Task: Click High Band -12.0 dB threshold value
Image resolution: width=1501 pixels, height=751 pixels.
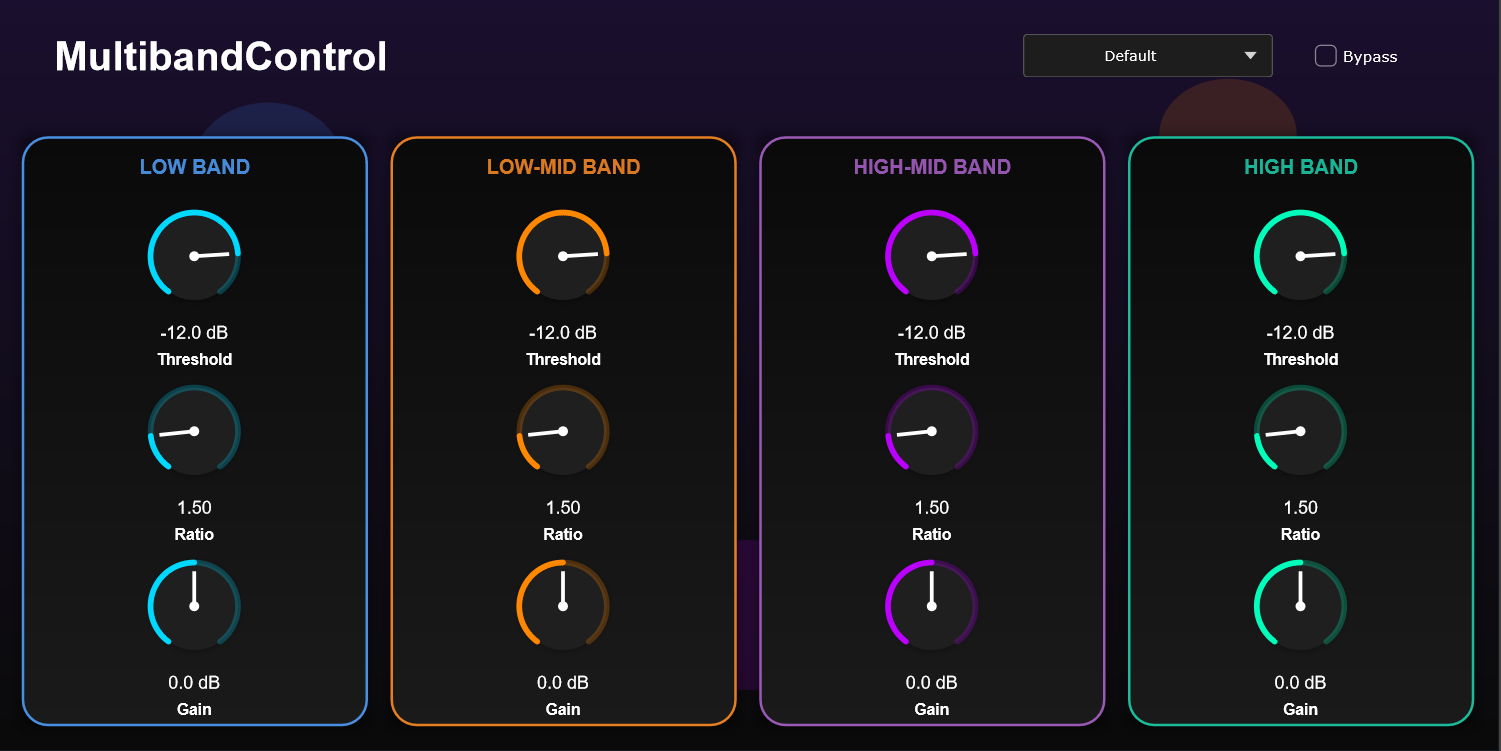Action: pos(1300,332)
